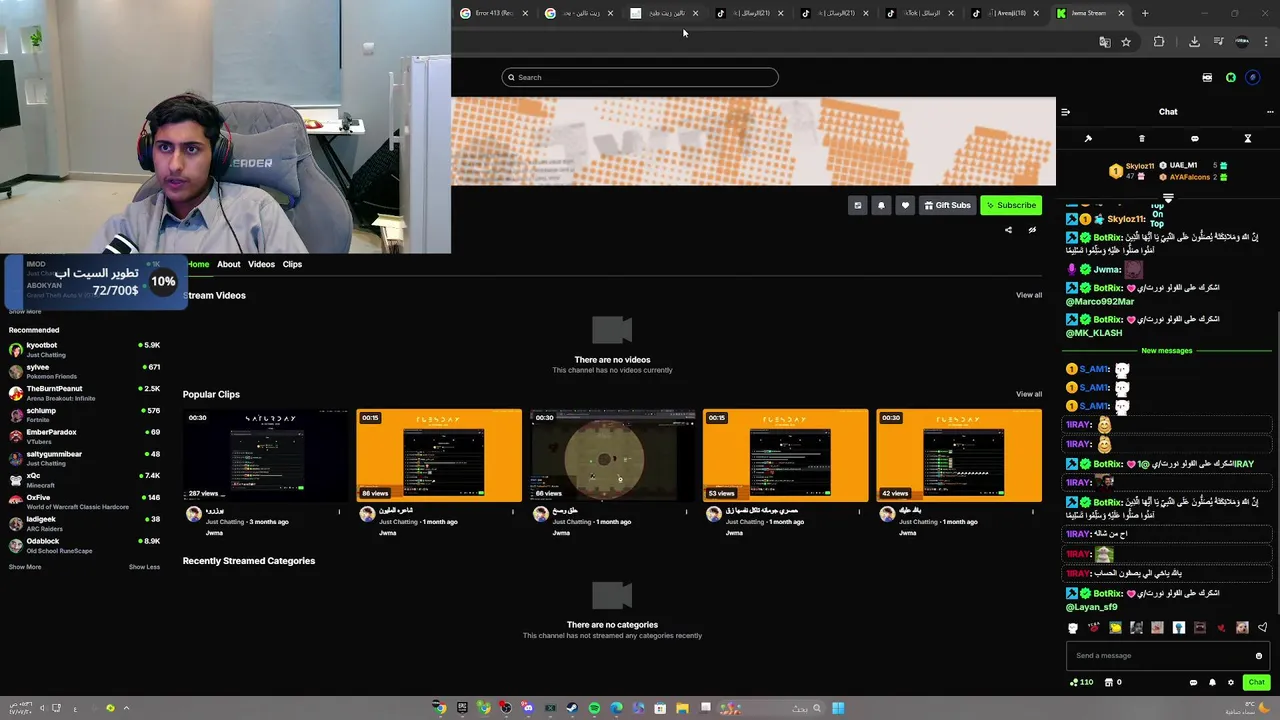Image resolution: width=1280 pixels, height=720 pixels.
Task: Click the notification bell beside Gift Subs
Action: (x=881, y=205)
